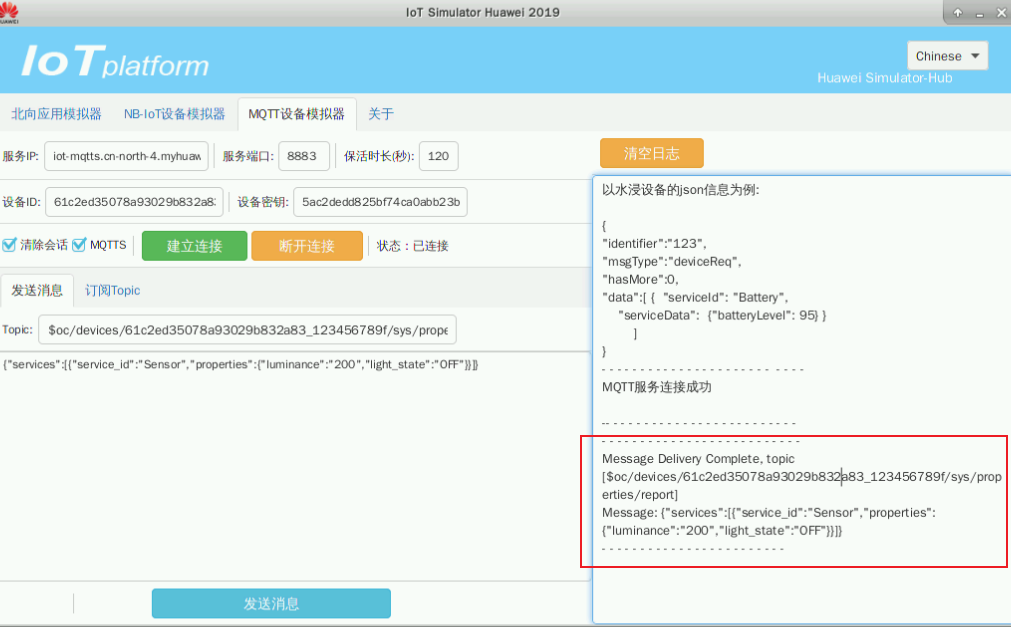Open the Chinese language dropdown
The image size is (1011, 627).
tap(947, 56)
